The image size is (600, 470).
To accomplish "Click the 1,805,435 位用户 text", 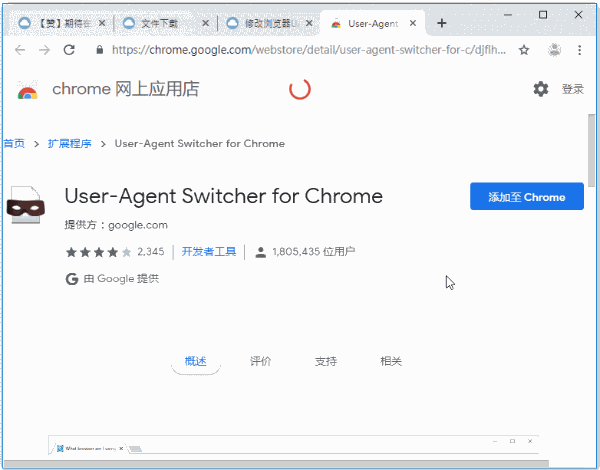I will [314, 251].
